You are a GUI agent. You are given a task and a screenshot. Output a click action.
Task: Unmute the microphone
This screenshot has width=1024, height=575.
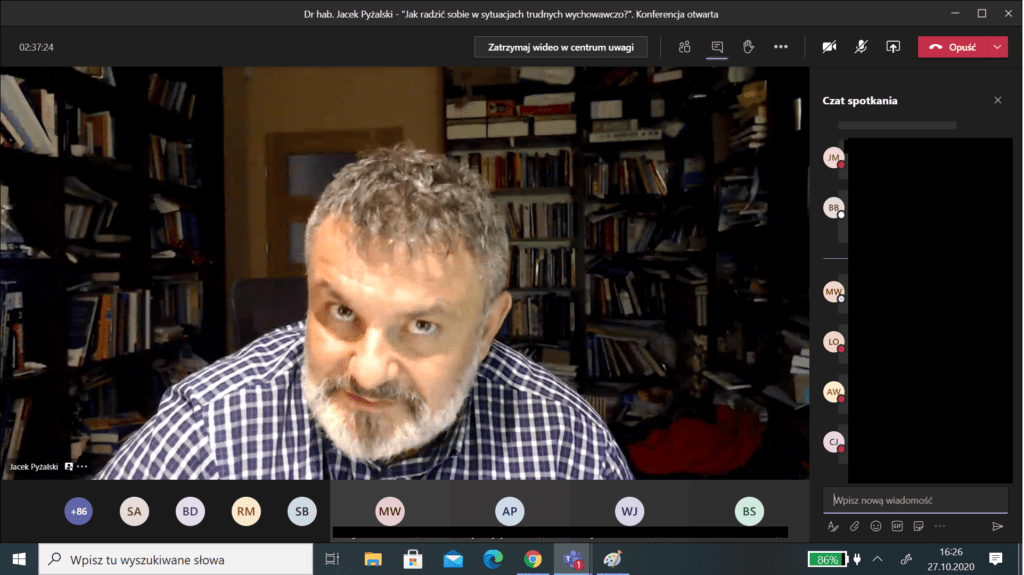point(861,47)
